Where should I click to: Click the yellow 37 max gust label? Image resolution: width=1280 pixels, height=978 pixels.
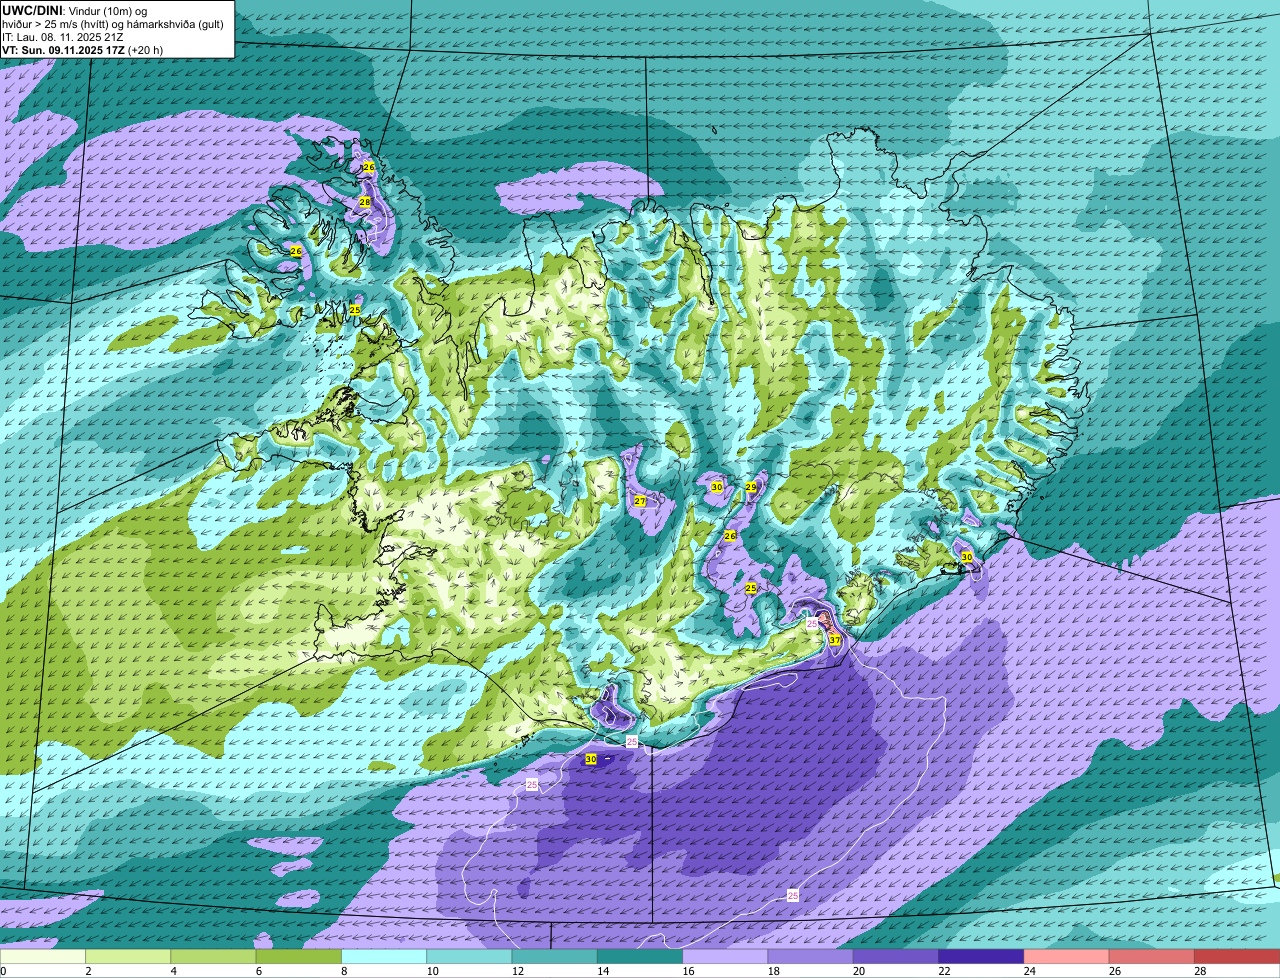pos(835,640)
